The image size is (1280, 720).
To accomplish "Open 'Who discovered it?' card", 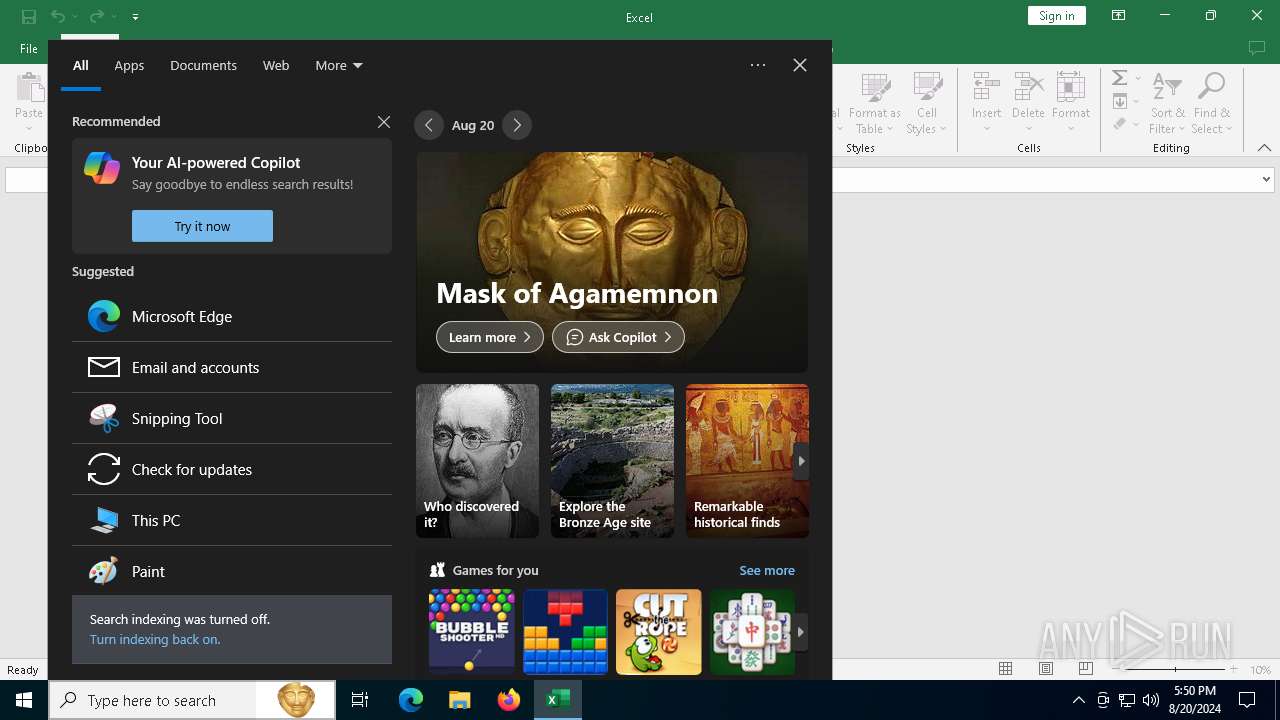I will pos(477,461).
